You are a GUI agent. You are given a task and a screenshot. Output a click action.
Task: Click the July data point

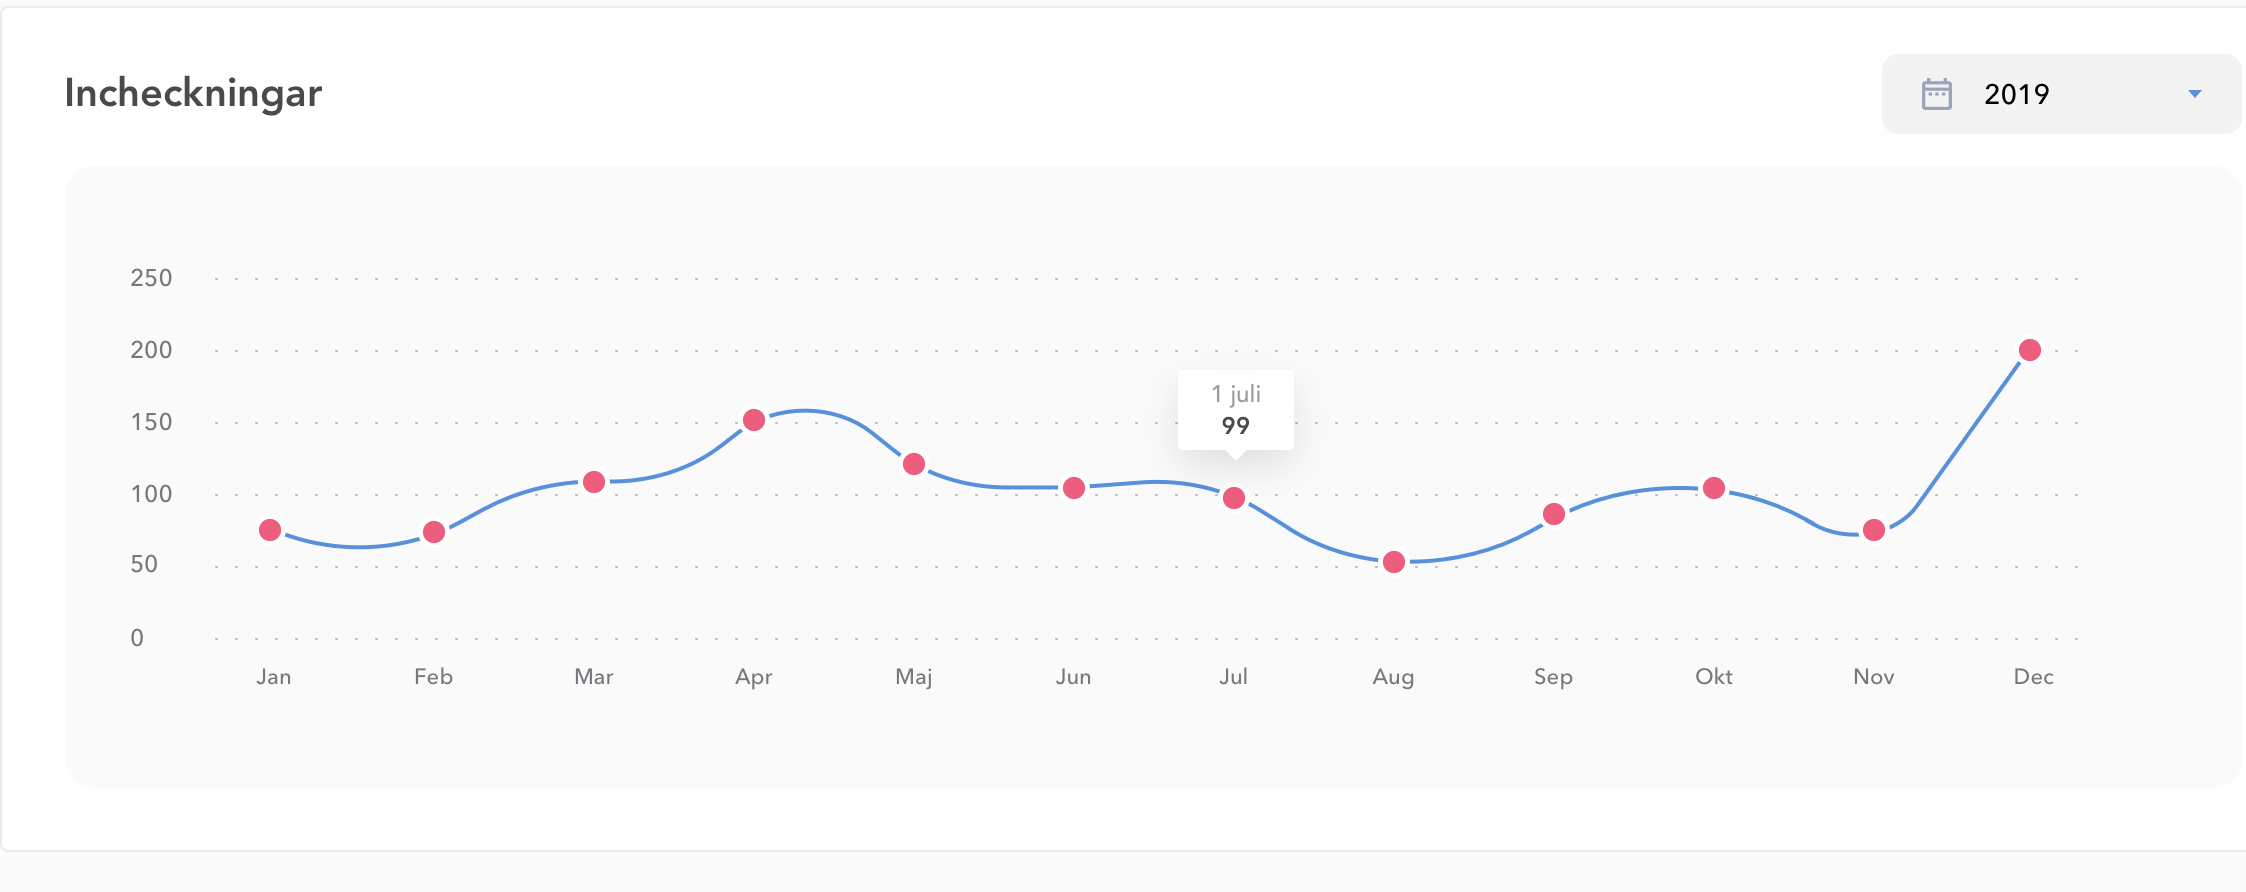(x=1234, y=498)
